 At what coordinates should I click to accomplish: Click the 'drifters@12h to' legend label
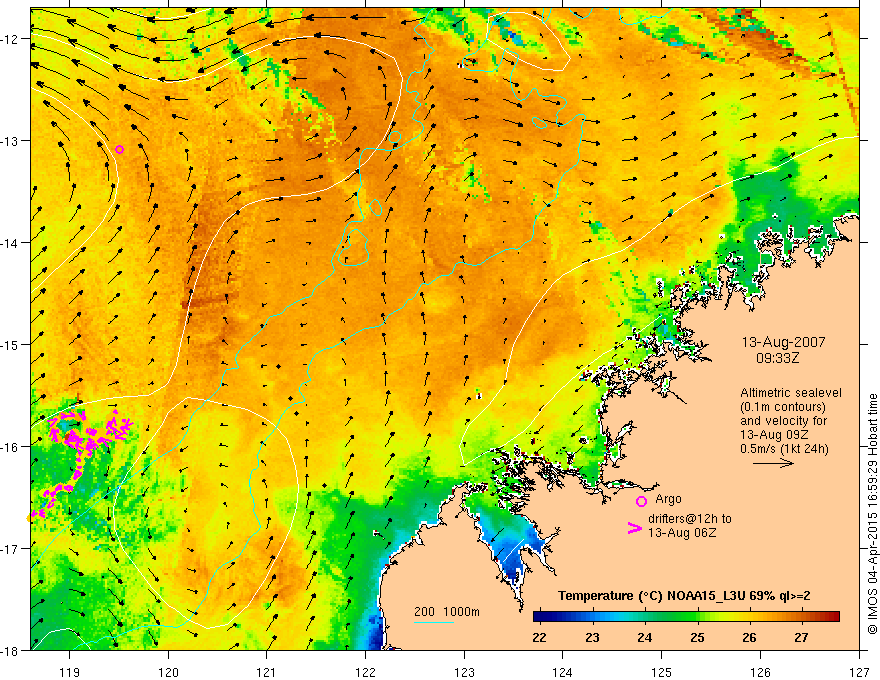[690, 519]
